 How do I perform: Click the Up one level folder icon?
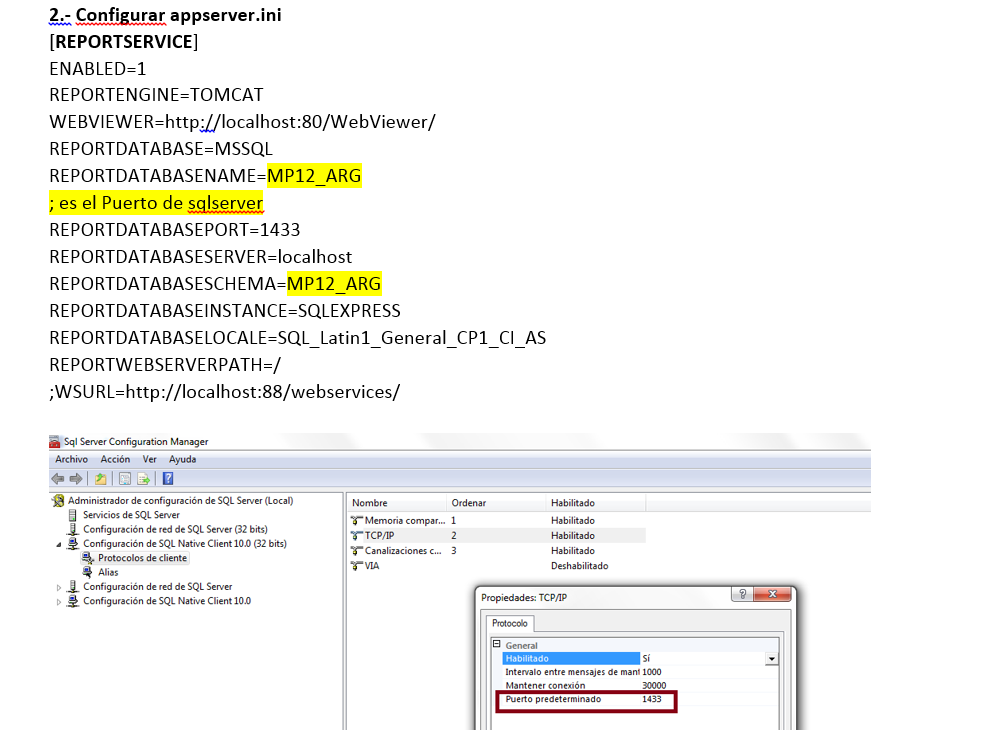click(101, 478)
